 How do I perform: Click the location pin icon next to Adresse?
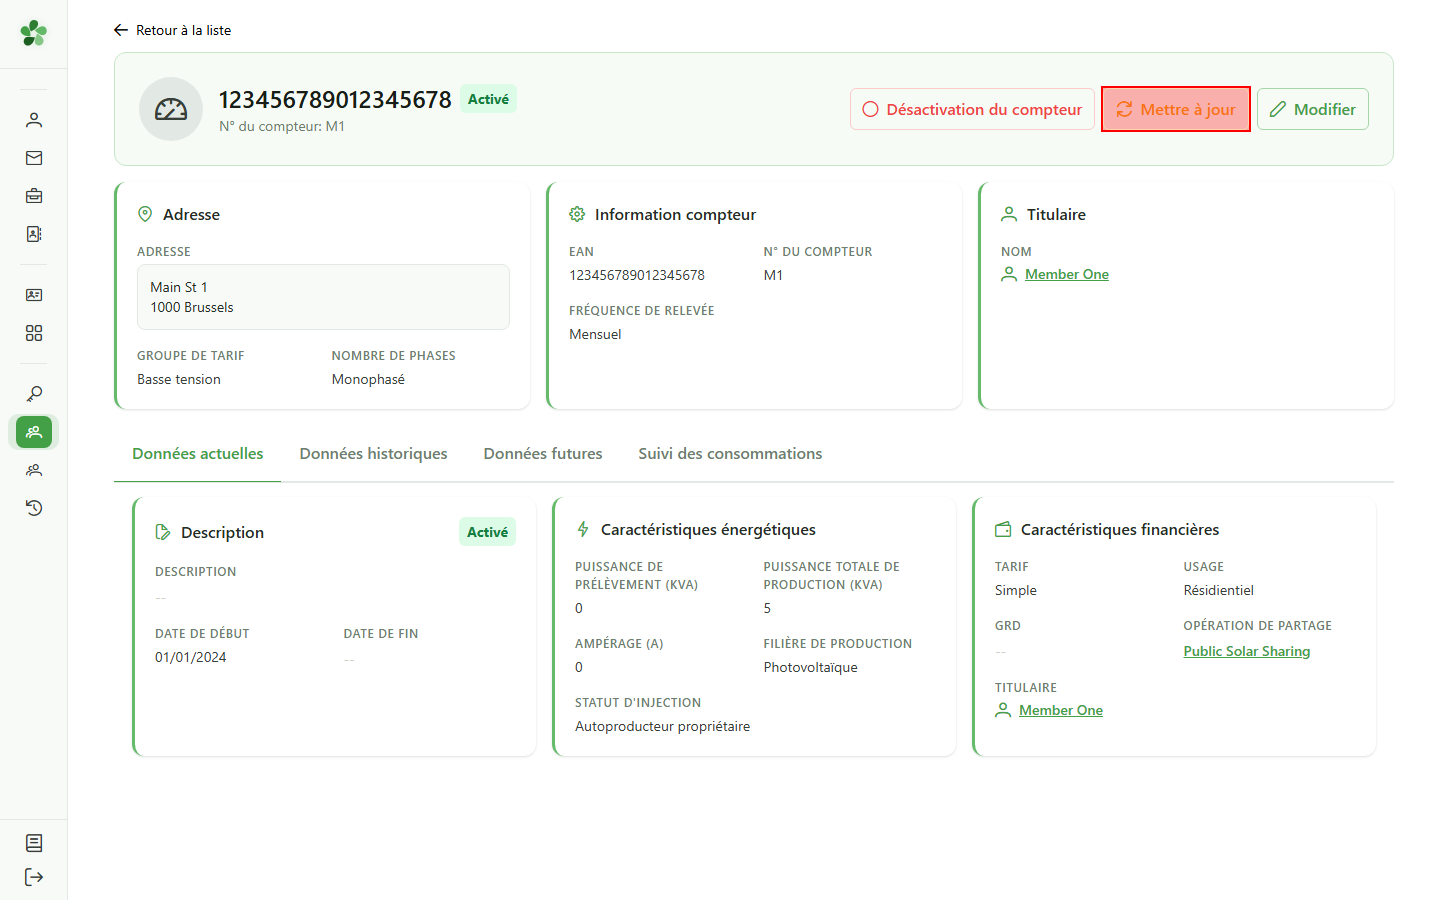pyautogui.click(x=145, y=214)
